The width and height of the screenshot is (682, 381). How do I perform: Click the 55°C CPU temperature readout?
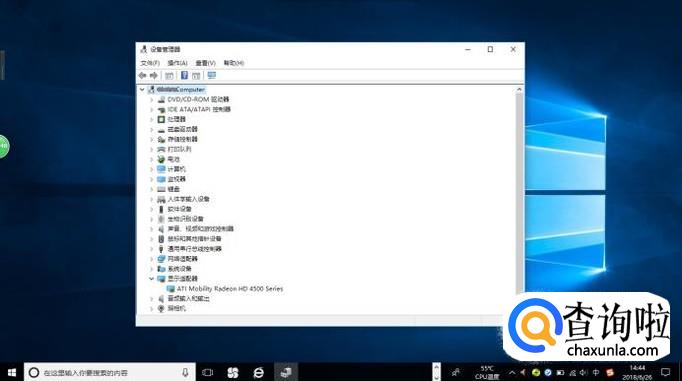pyautogui.click(x=487, y=373)
